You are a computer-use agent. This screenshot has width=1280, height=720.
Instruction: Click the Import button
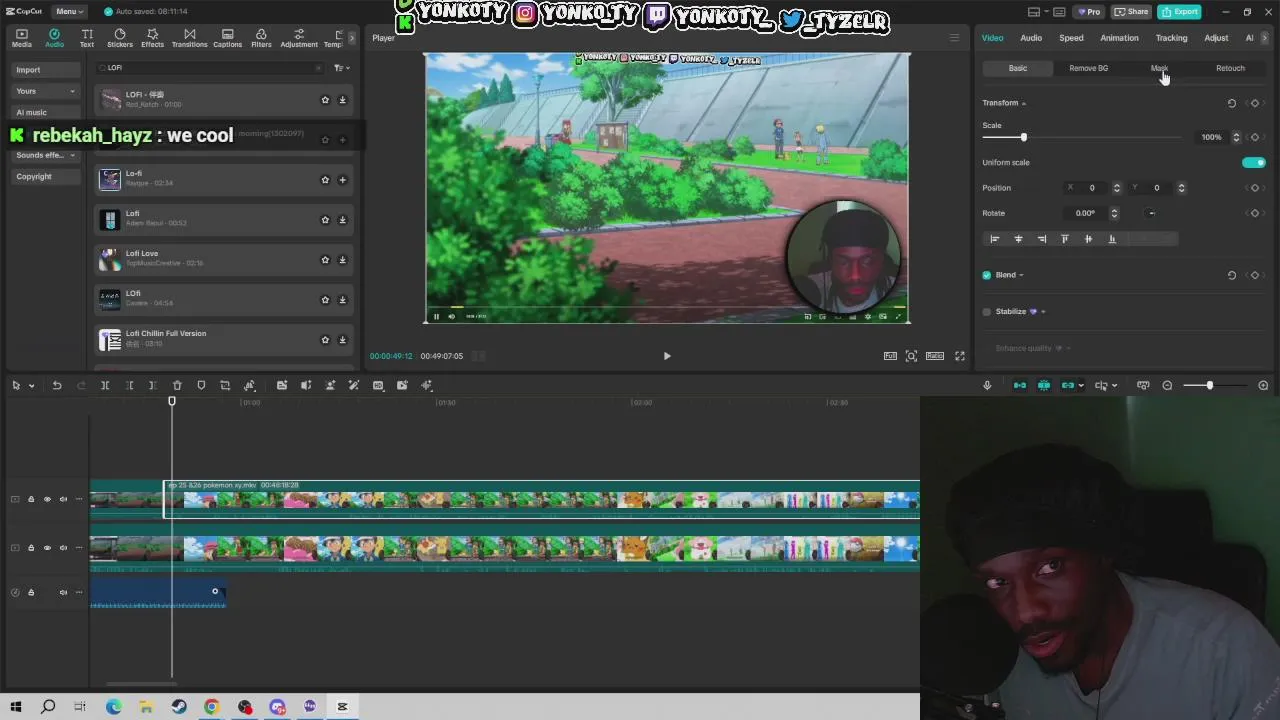tap(46, 70)
